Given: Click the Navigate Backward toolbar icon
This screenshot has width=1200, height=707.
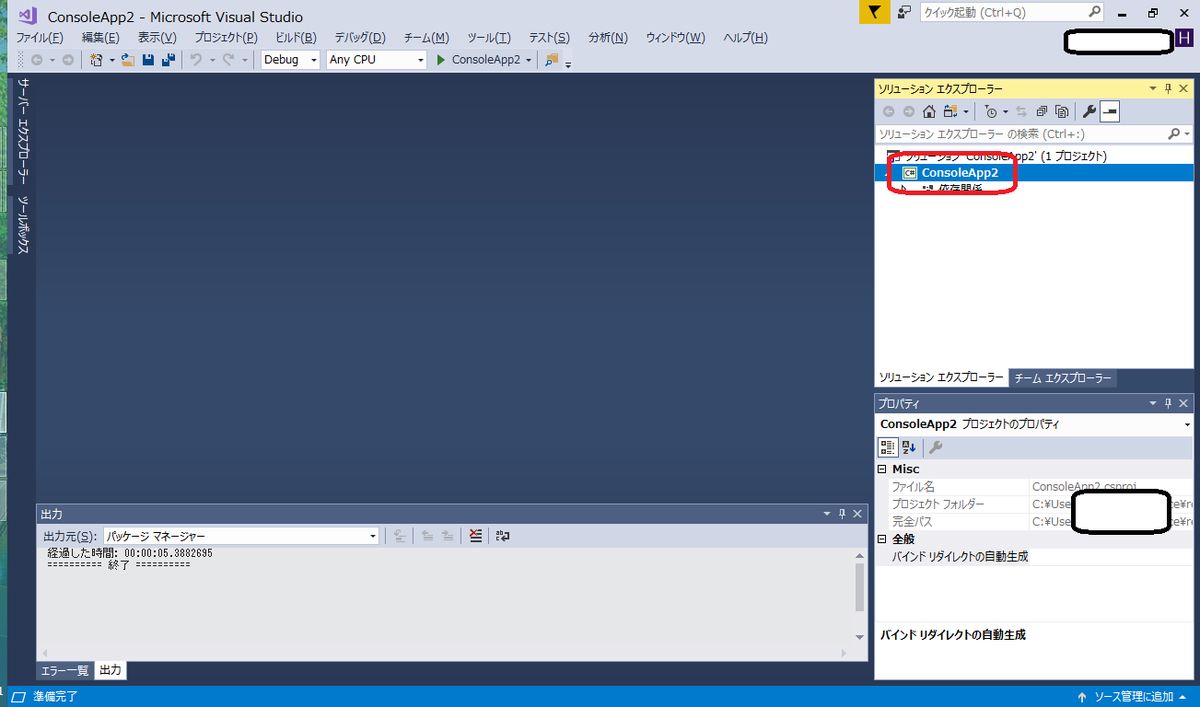Looking at the screenshot, I should pos(36,60).
